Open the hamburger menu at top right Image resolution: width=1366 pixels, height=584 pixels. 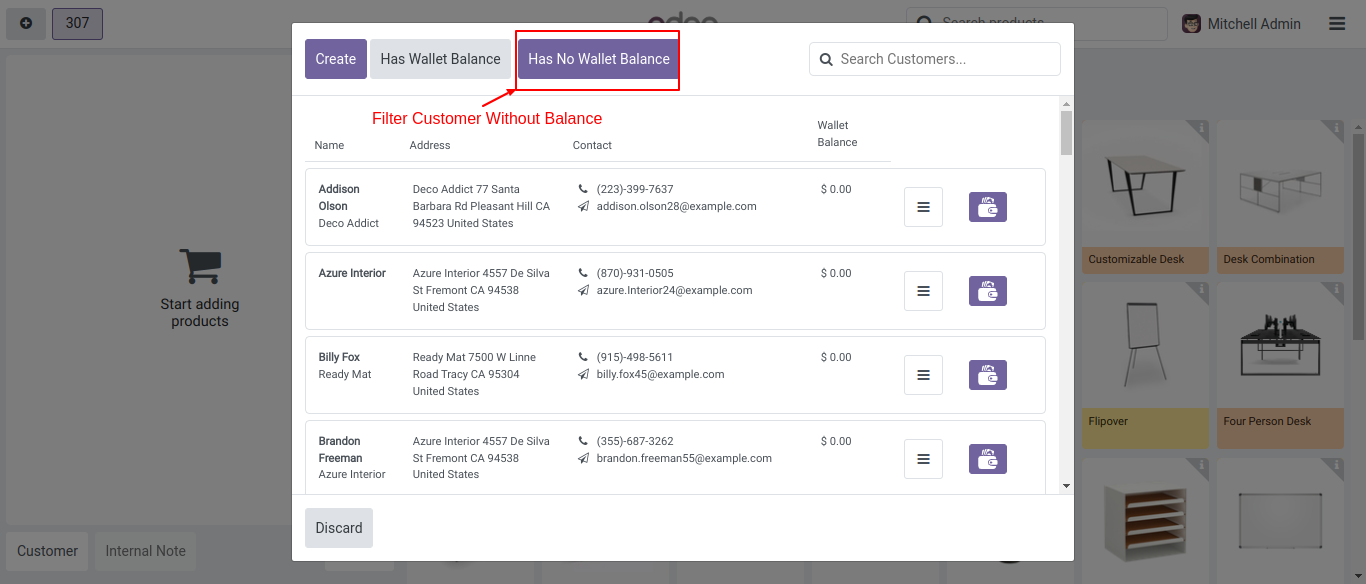coord(1337,24)
